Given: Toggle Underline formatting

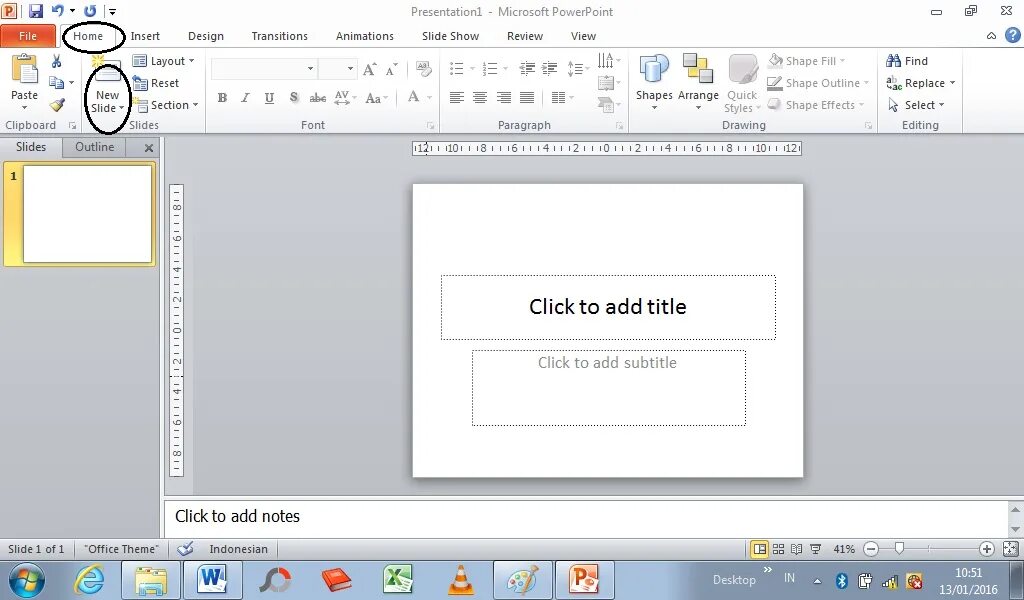Looking at the screenshot, I should click(x=269, y=98).
